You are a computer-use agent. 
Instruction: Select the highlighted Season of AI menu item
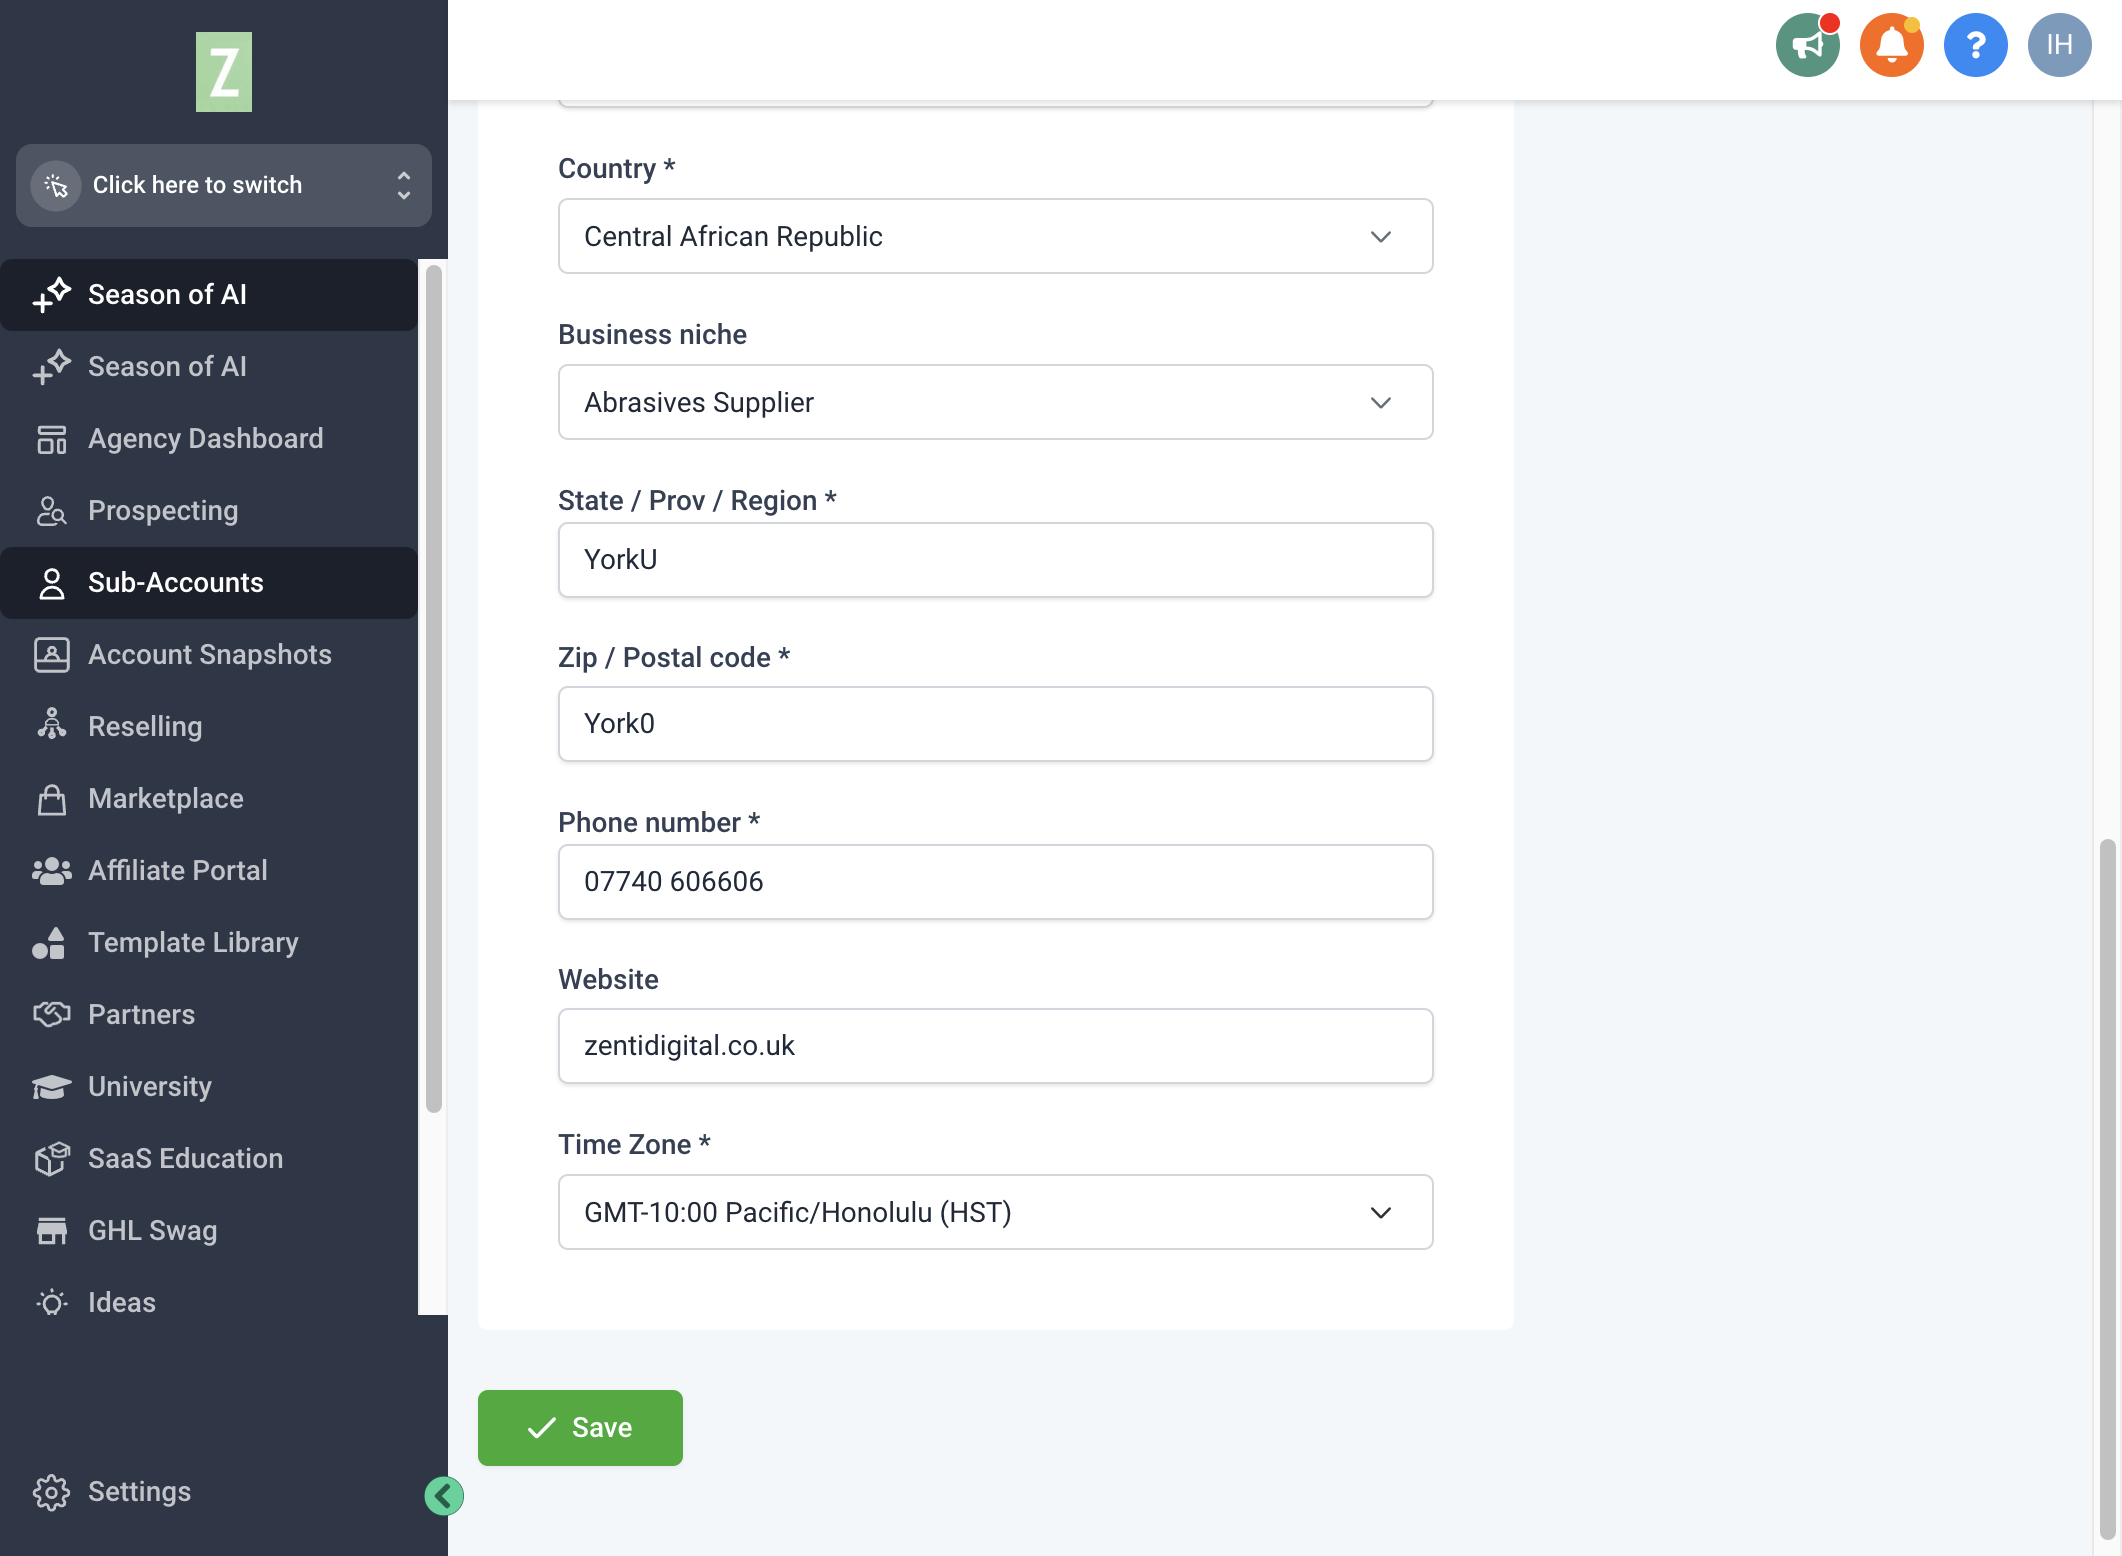point(209,295)
